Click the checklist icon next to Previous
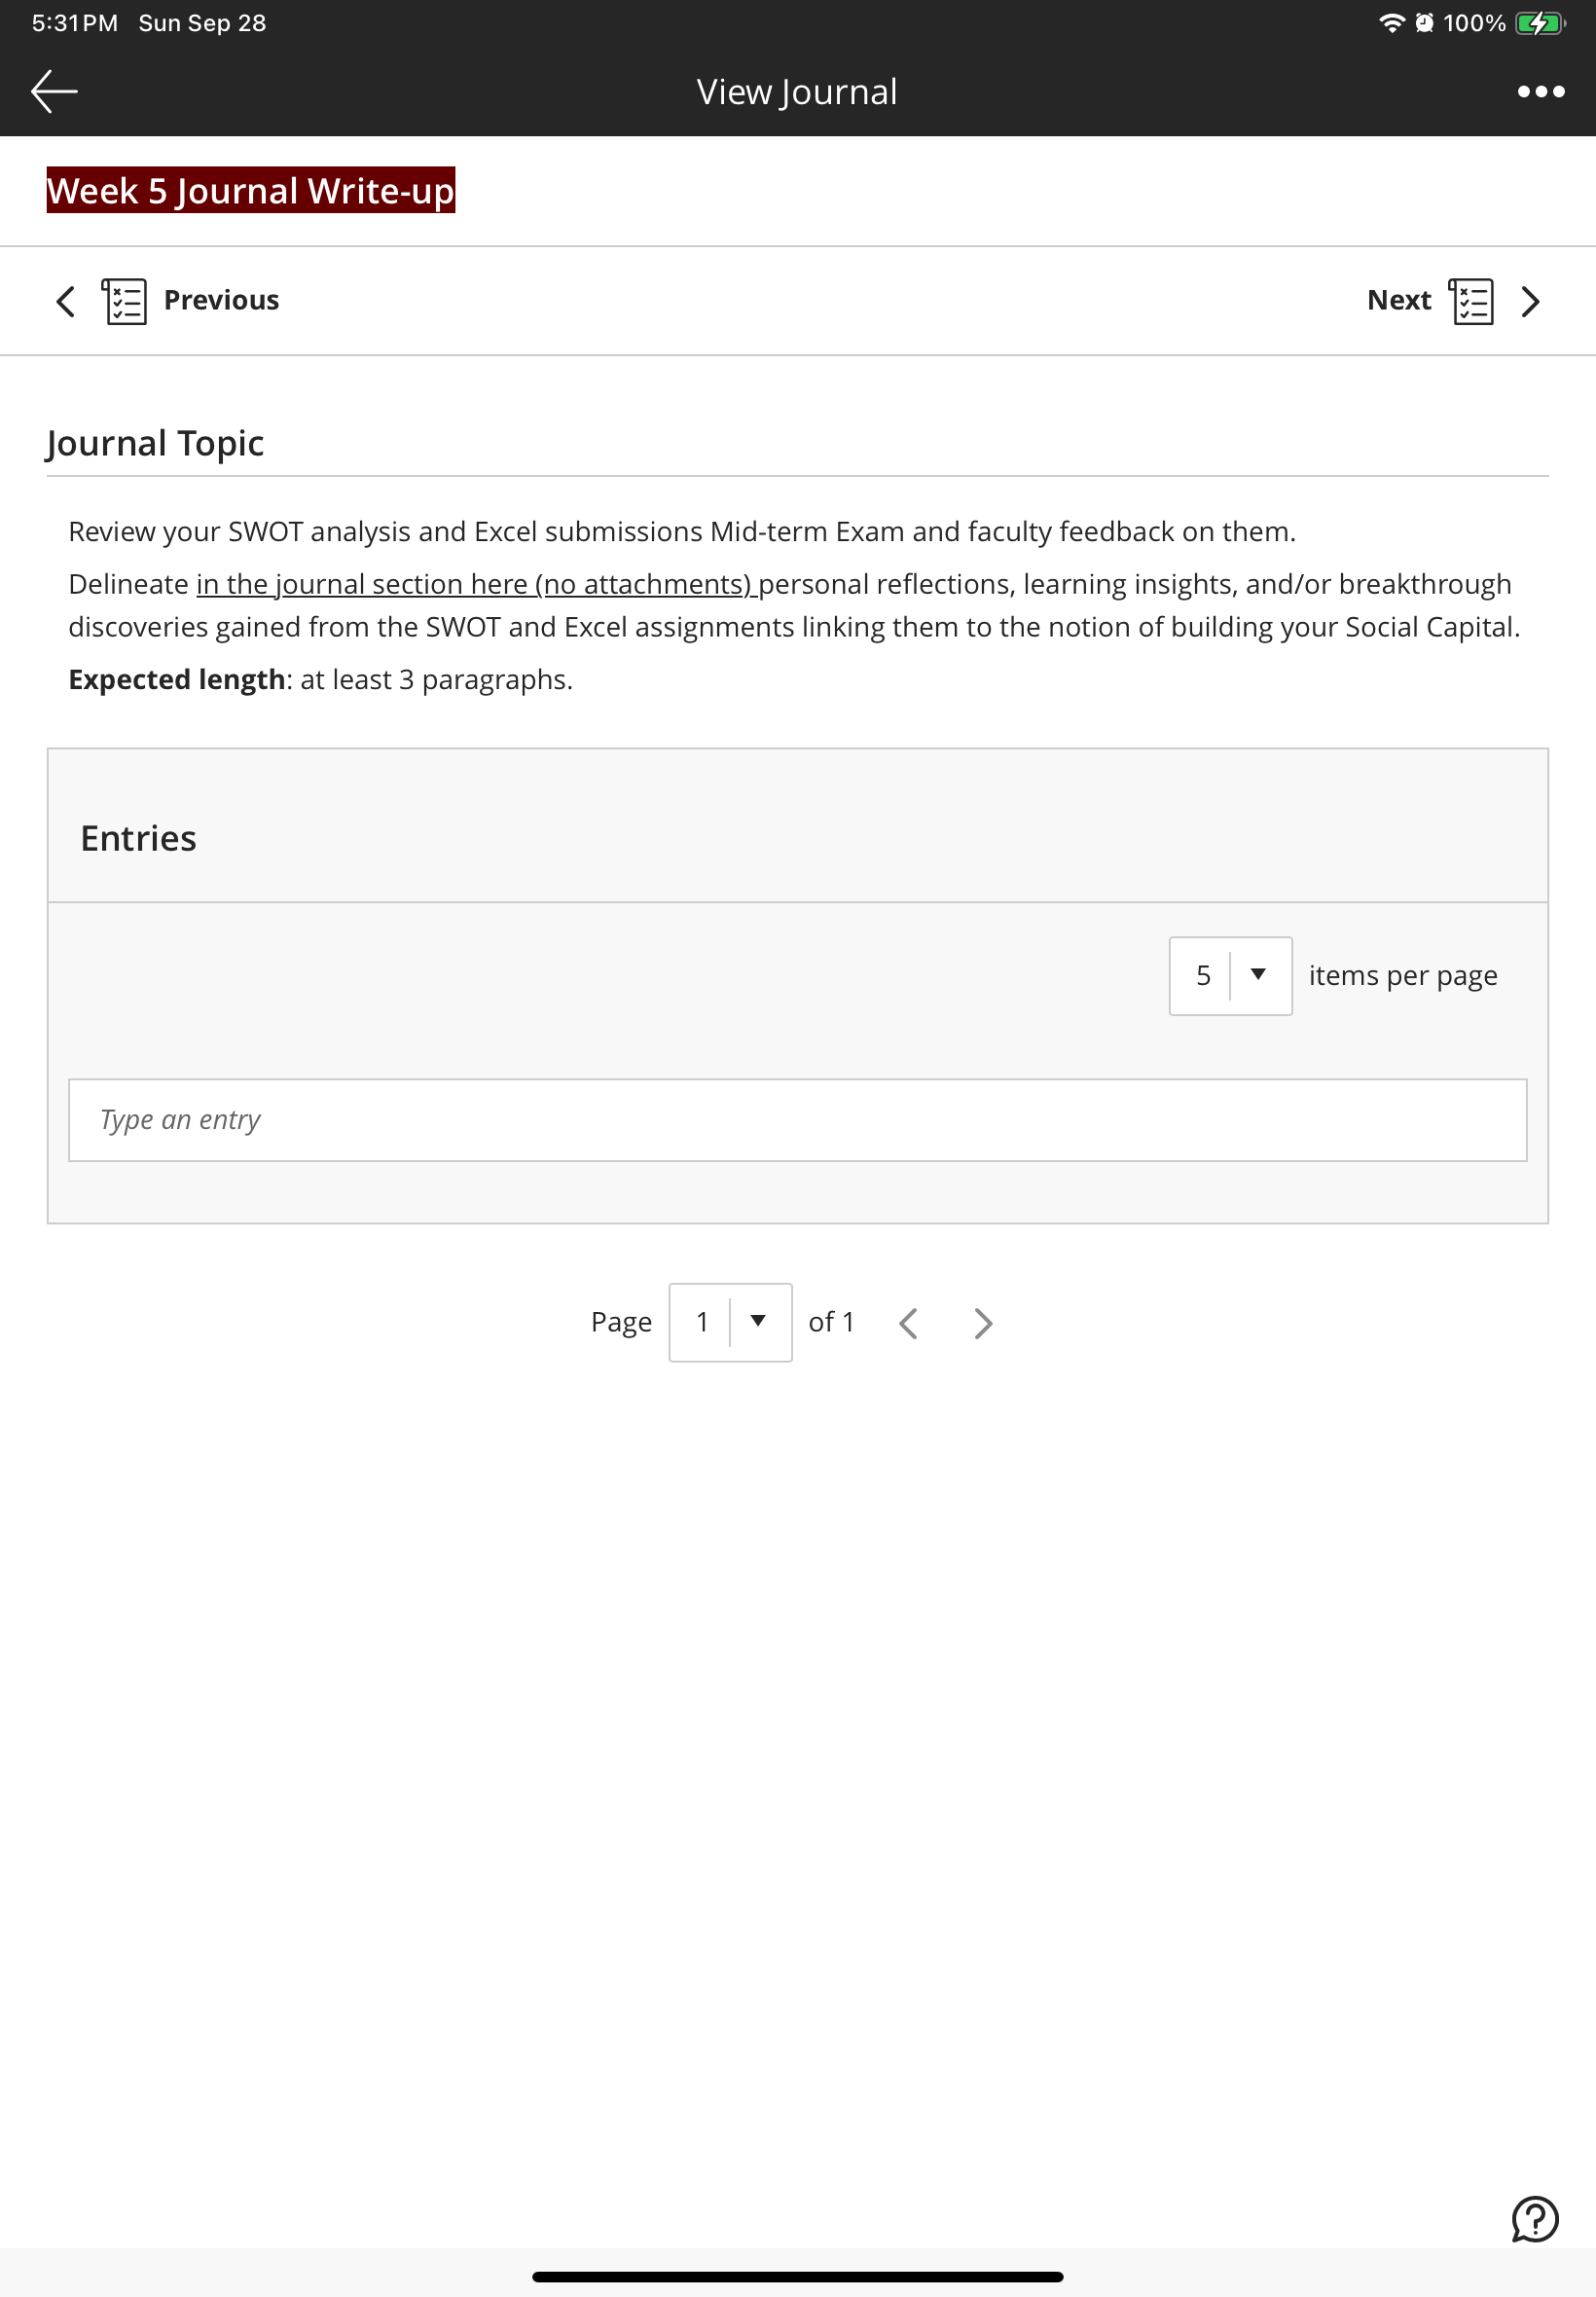 [x=125, y=301]
